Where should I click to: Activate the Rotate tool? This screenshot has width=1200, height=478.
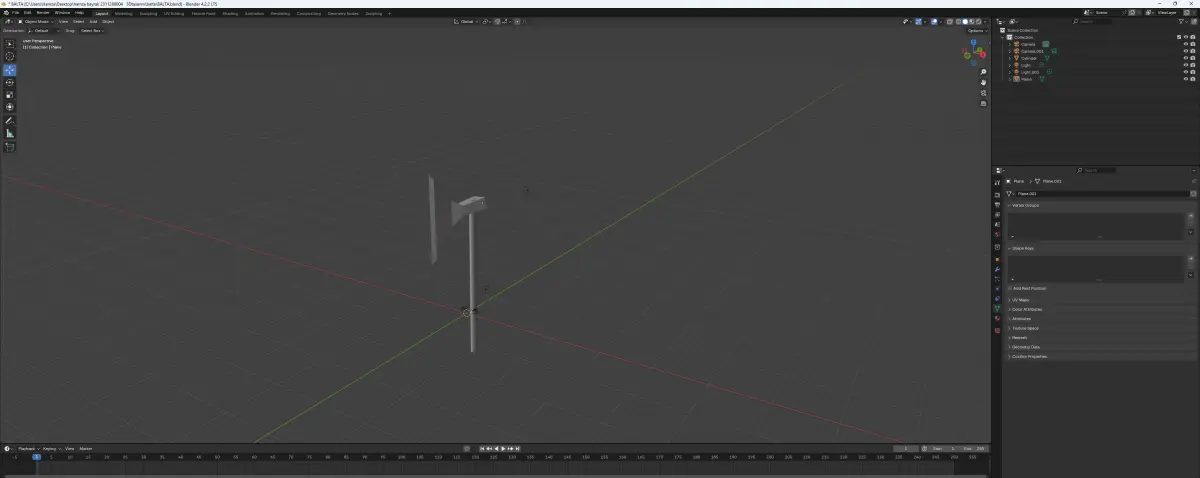point(10,82)
